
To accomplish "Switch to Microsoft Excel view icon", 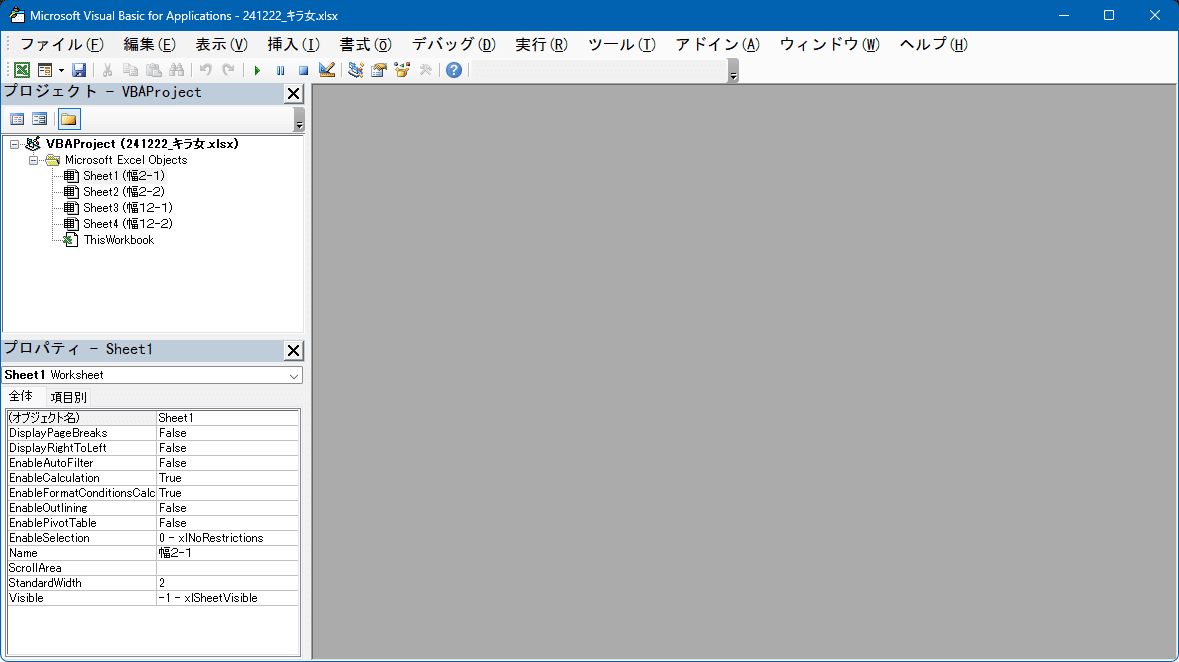I will 22,70.
